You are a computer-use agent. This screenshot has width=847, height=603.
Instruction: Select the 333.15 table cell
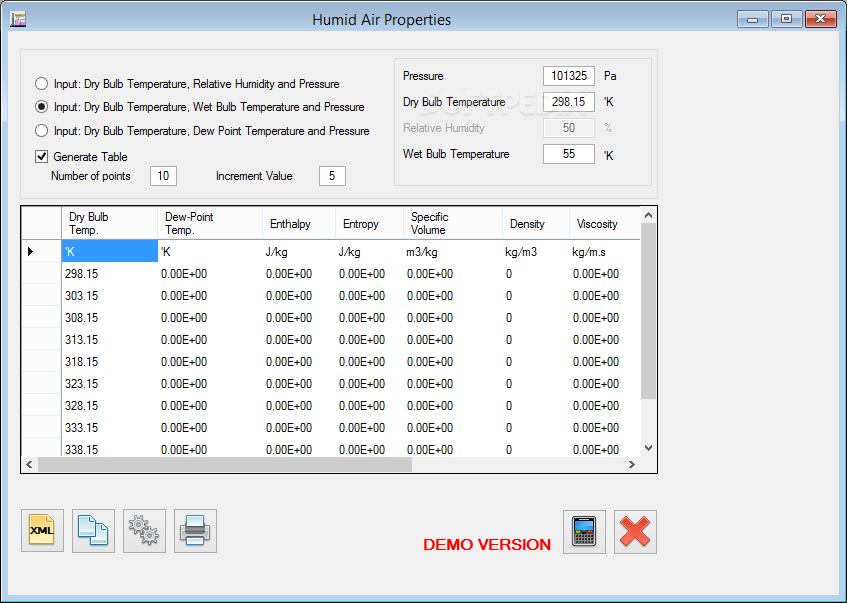[110, 428]
